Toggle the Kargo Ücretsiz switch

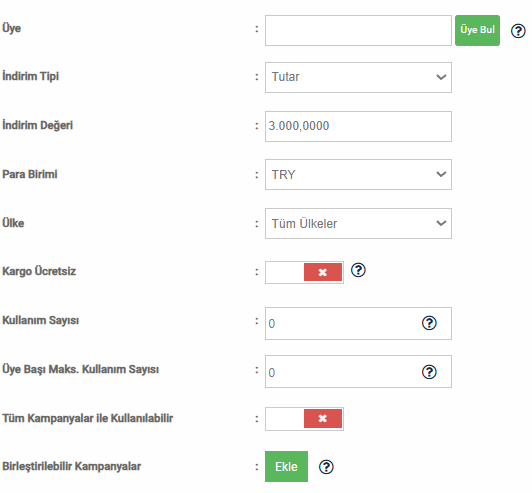point(304,272)
